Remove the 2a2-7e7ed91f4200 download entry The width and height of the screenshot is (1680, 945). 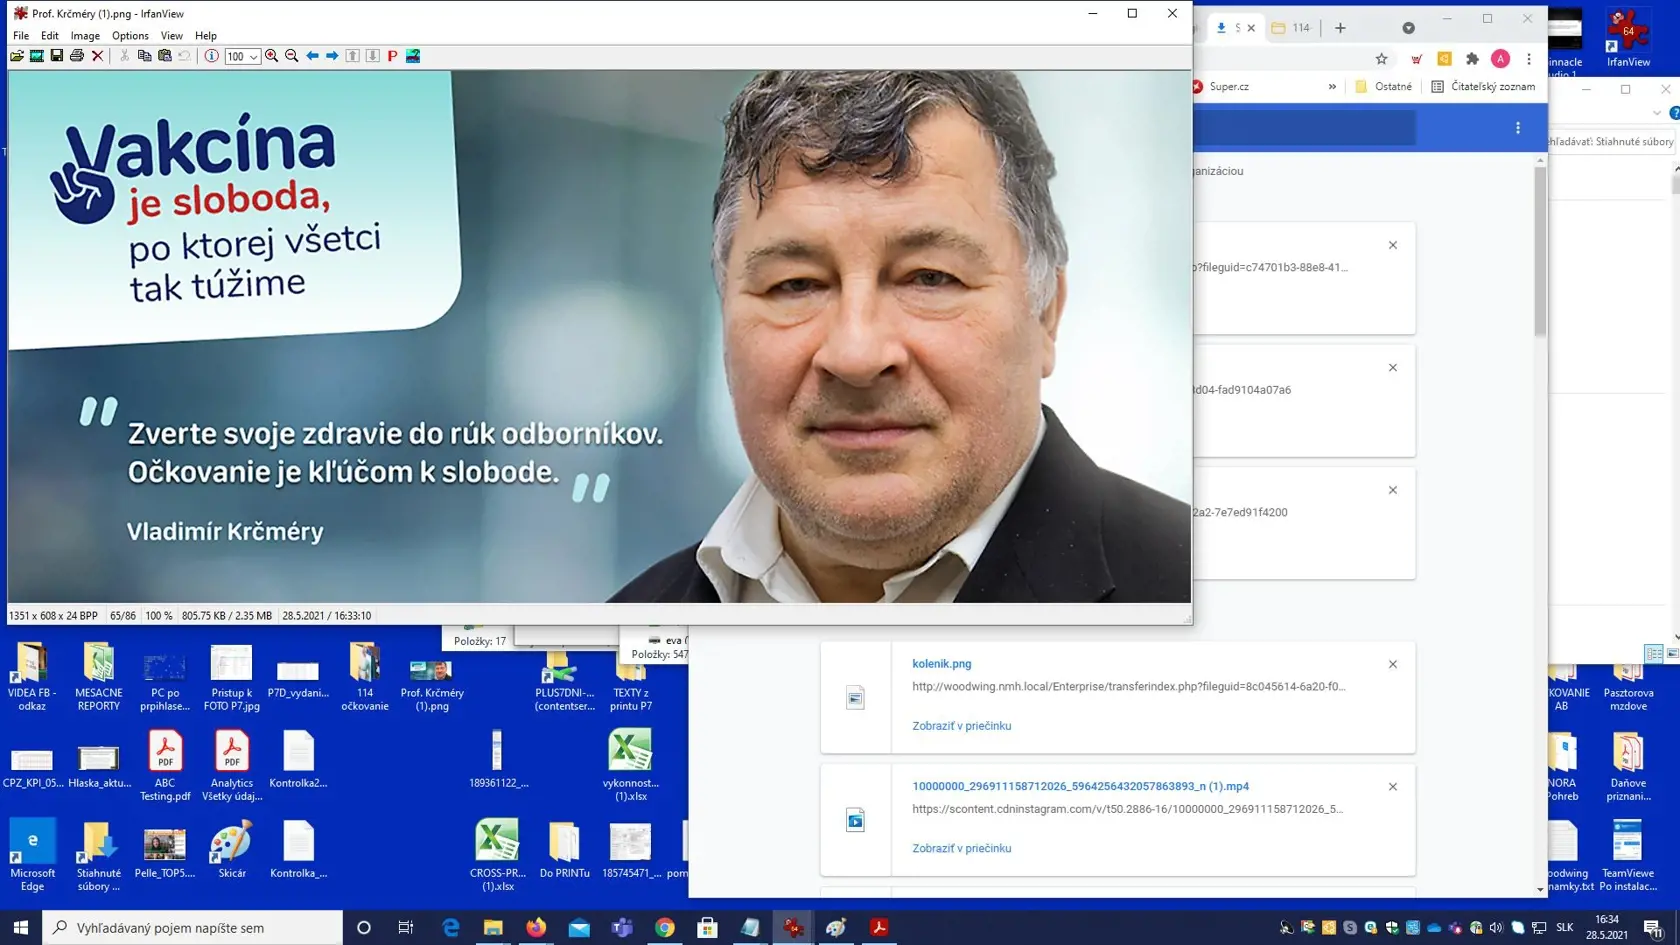1393,490
